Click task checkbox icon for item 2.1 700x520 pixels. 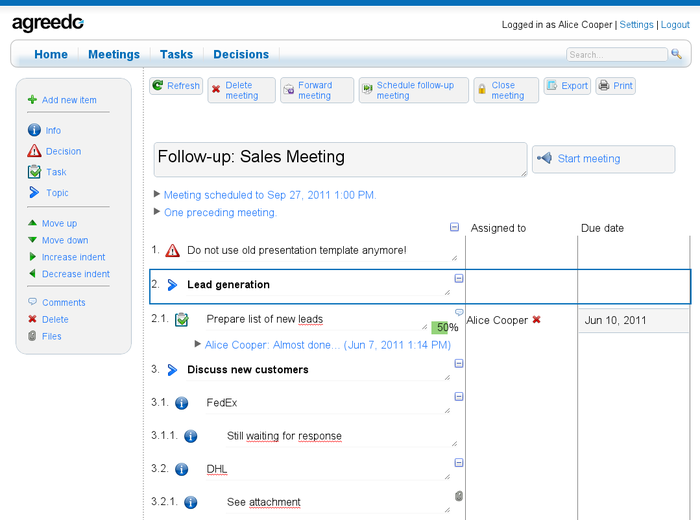point(182,320)
